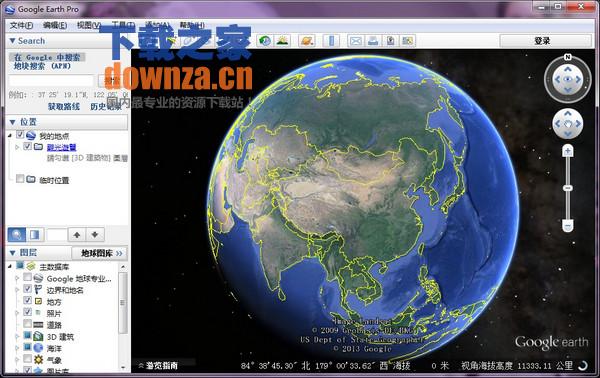The height and width of the screenshot is (378, 600).
Task: Open the 视图(V) menu
Action: 89,25
